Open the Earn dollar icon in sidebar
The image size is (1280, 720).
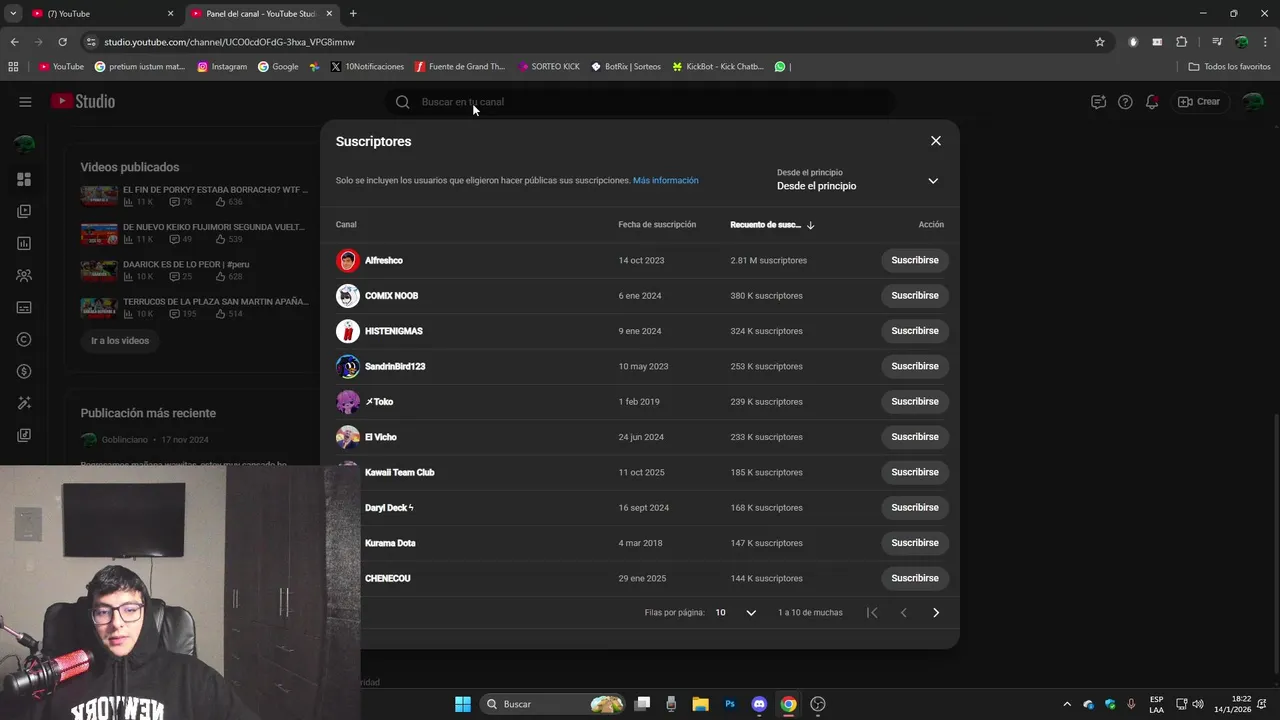(x=24, y=371)
